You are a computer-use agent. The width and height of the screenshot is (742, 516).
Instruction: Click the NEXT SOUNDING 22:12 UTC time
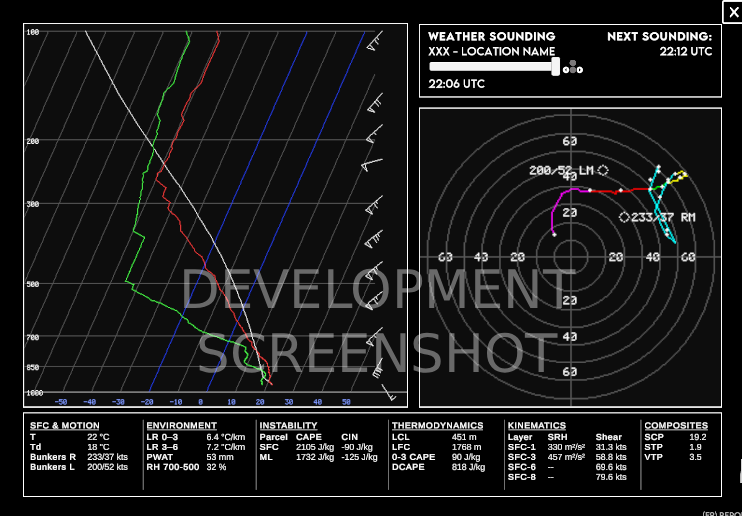(686, 52)
